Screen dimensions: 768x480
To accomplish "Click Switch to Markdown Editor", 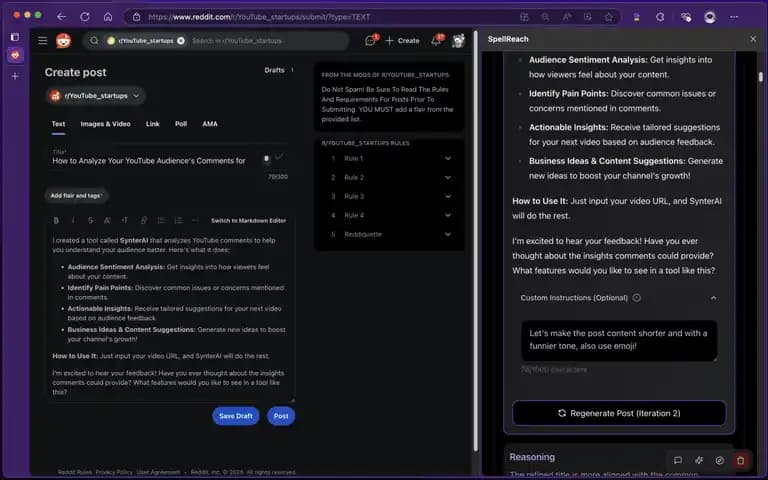I will (248, 220).
